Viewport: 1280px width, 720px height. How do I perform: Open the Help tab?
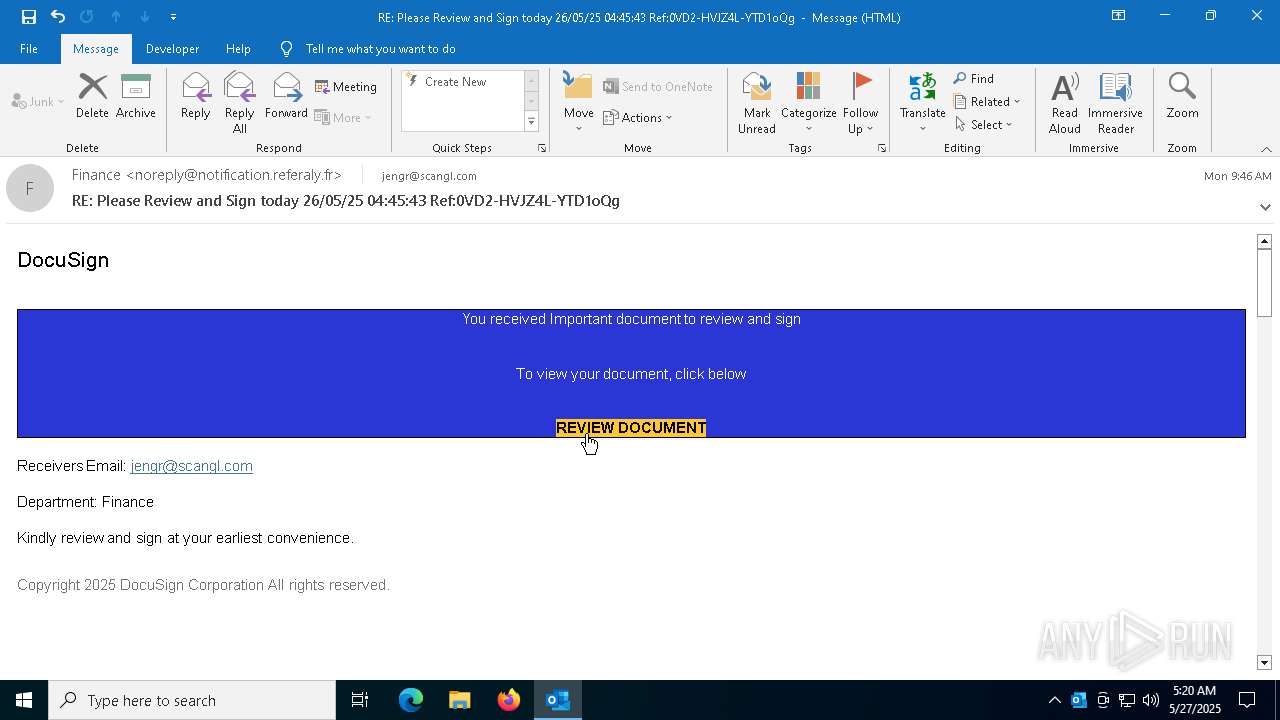[238, 49]
